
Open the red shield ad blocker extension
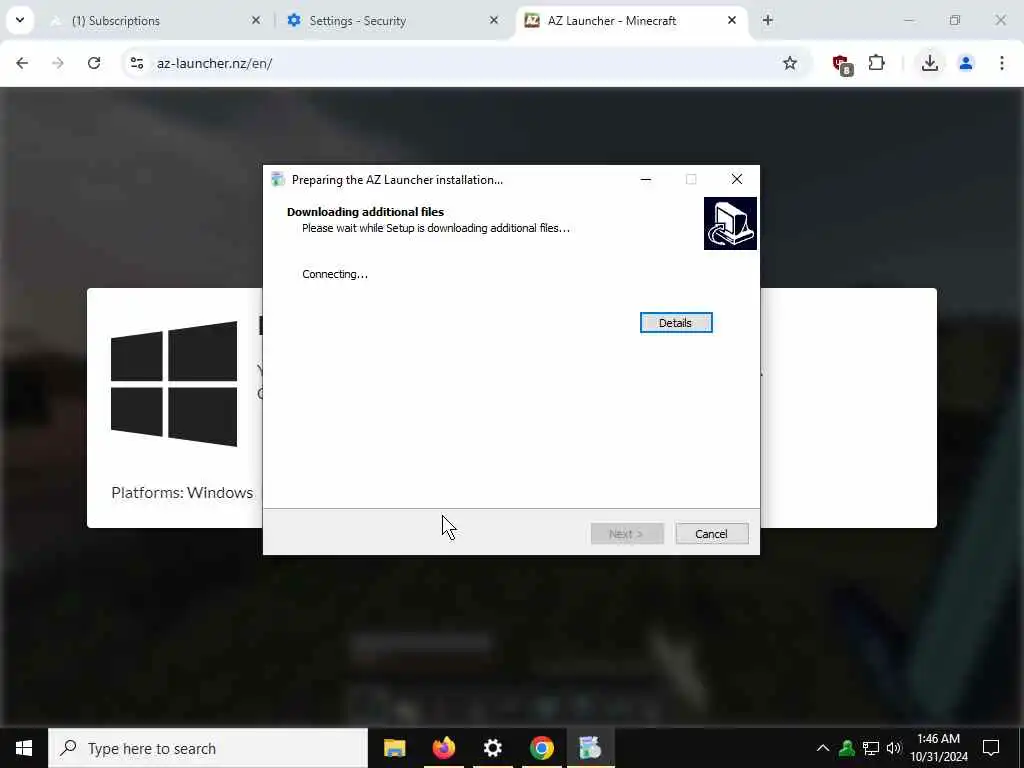(842, 64)
